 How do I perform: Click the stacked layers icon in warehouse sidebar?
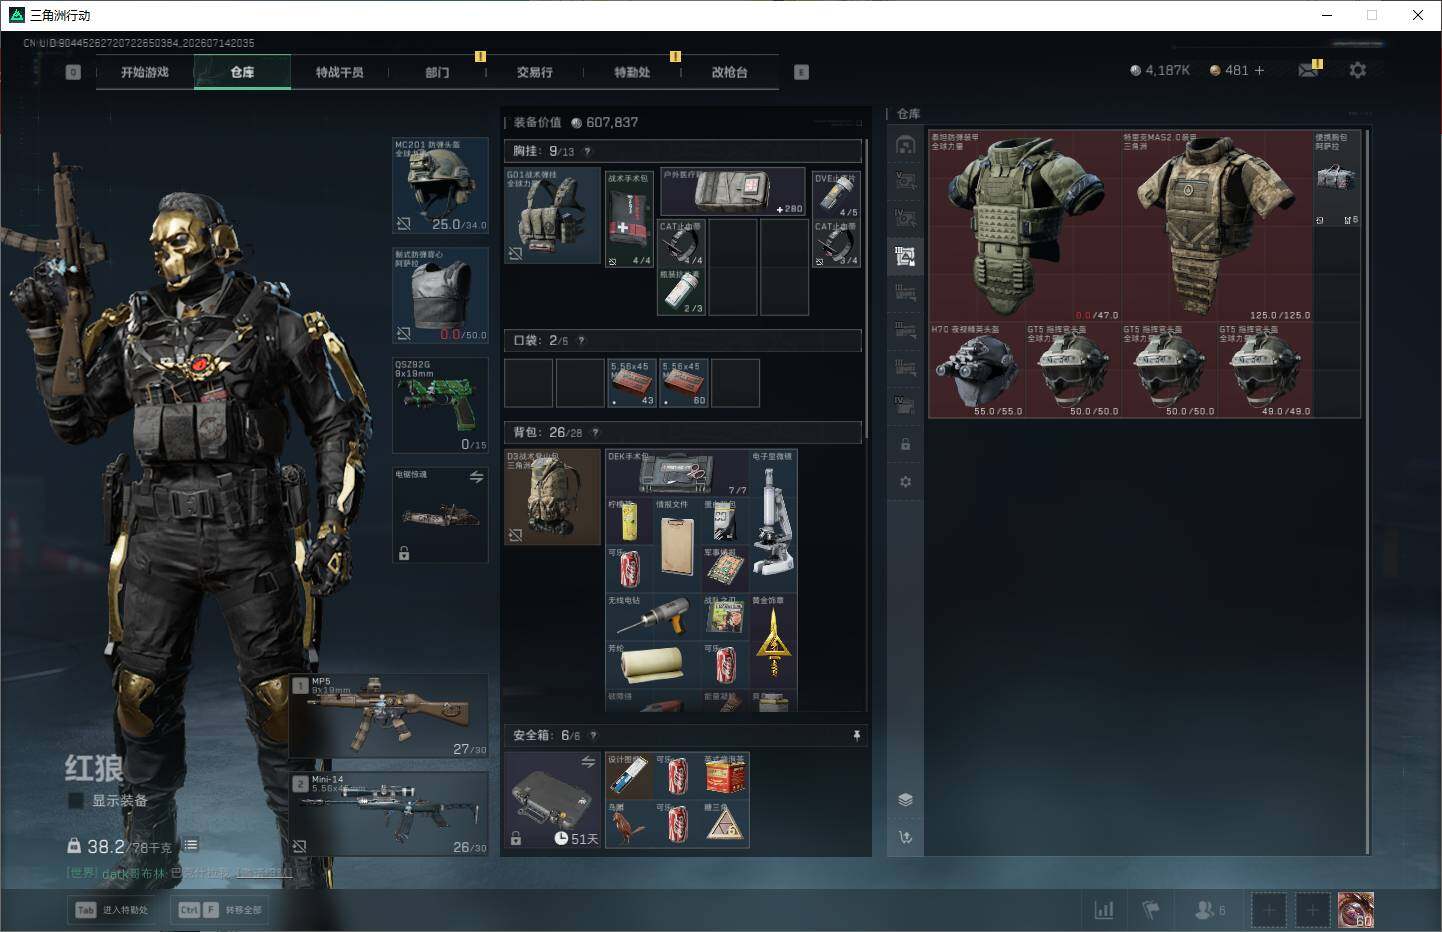click(x=905, y=799)
